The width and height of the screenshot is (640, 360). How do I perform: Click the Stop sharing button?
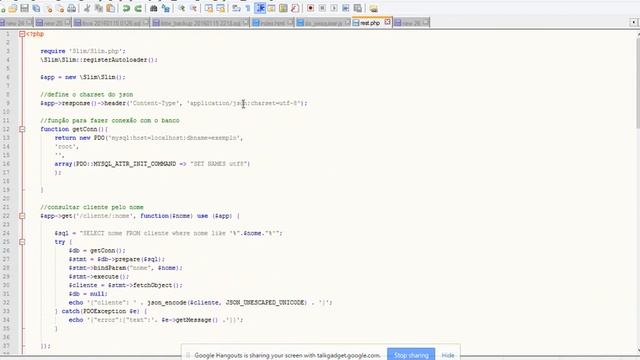[411, 355]
